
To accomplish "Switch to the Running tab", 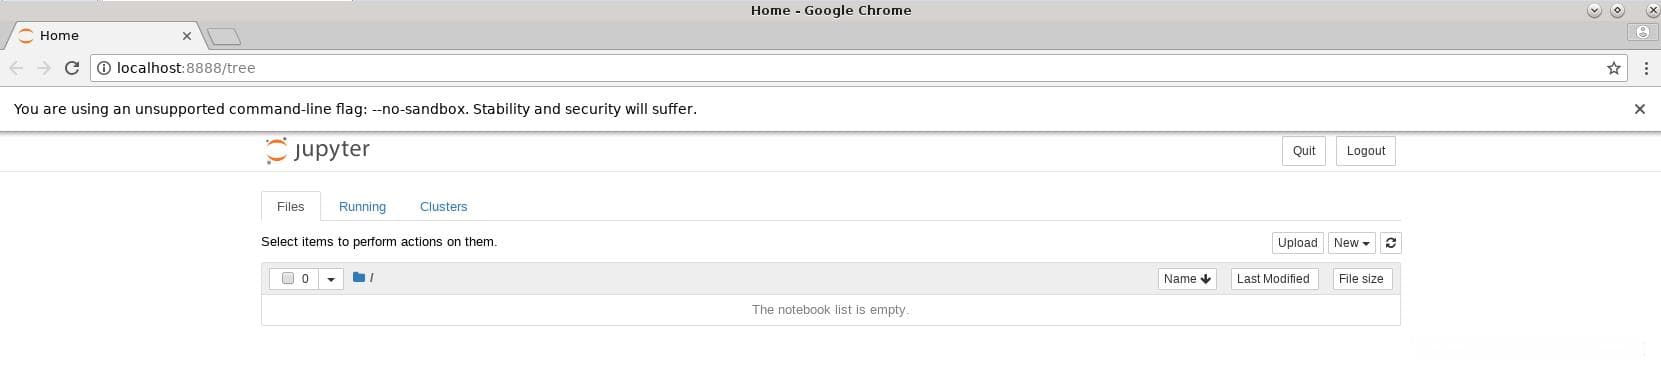I will [x=362, y=206].
